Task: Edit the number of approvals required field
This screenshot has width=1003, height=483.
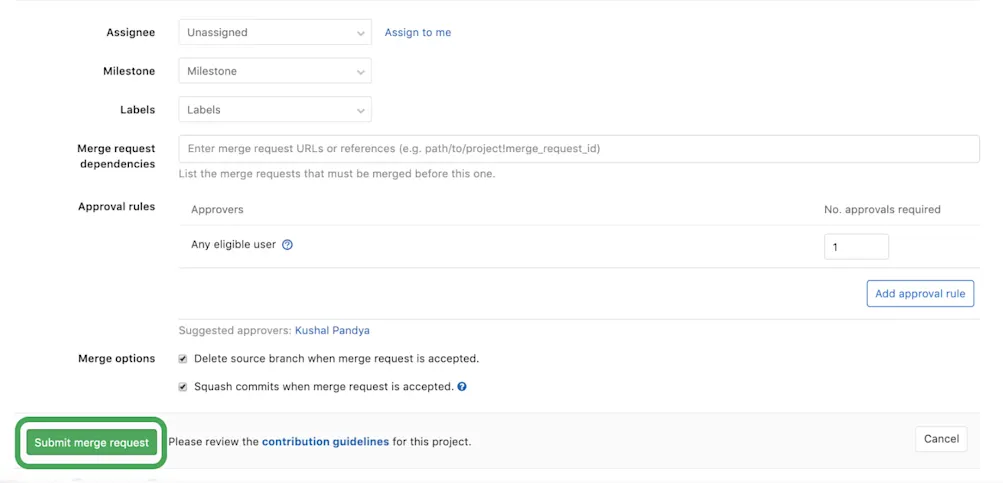Action: (x=856, y=247)
